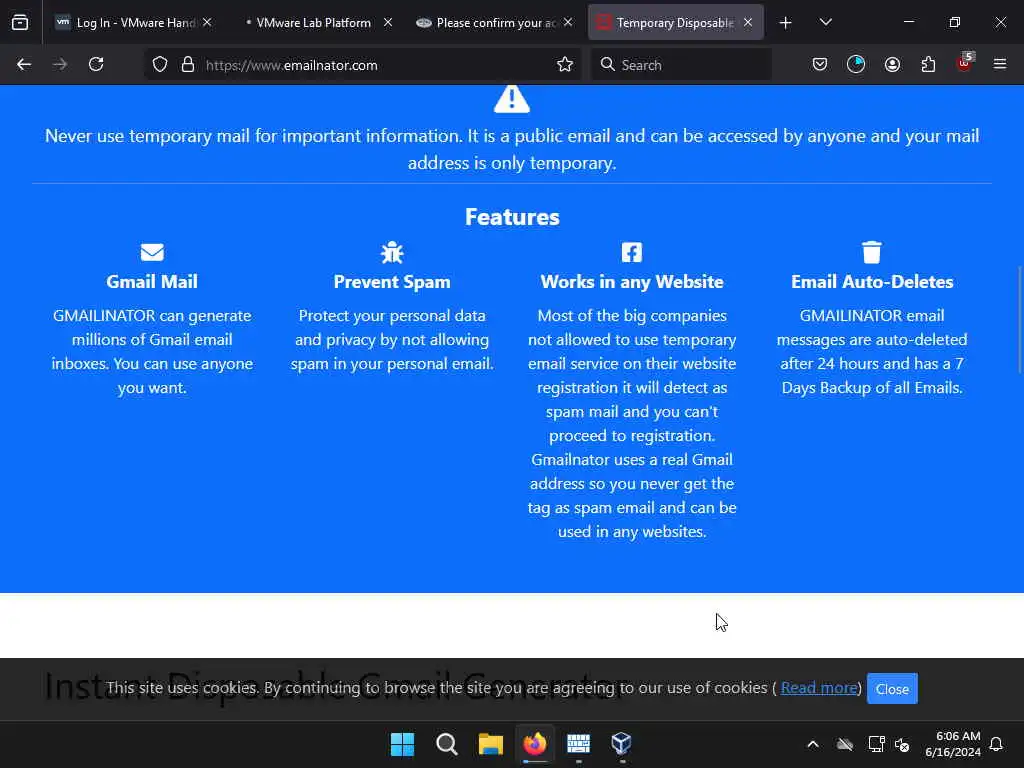Open Save to Pocket button
Viewport: 1024px width, 768px height.
[x=820, y=65]
